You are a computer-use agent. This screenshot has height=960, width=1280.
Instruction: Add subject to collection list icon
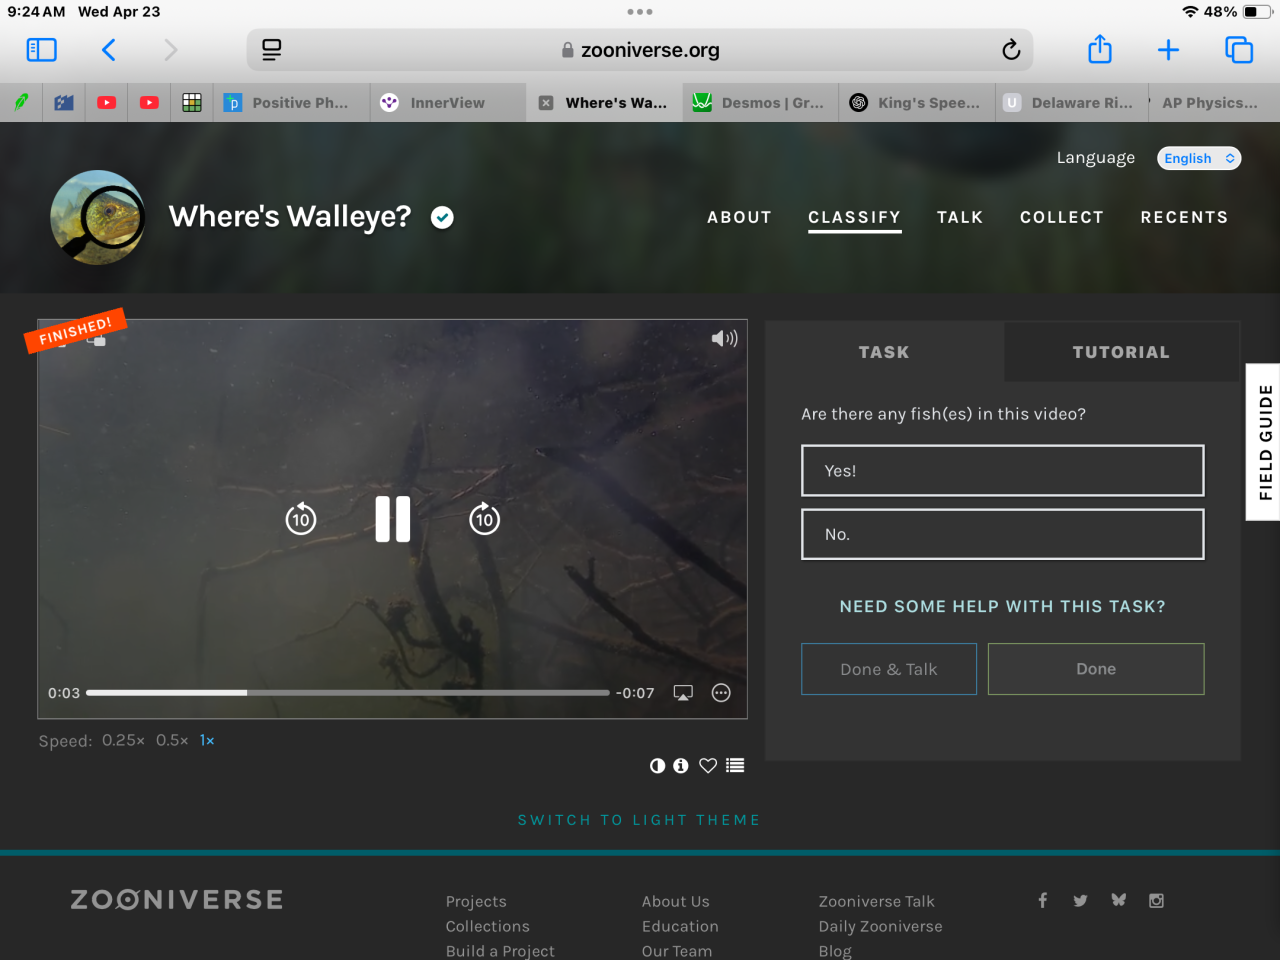click(x=735, y=766)
